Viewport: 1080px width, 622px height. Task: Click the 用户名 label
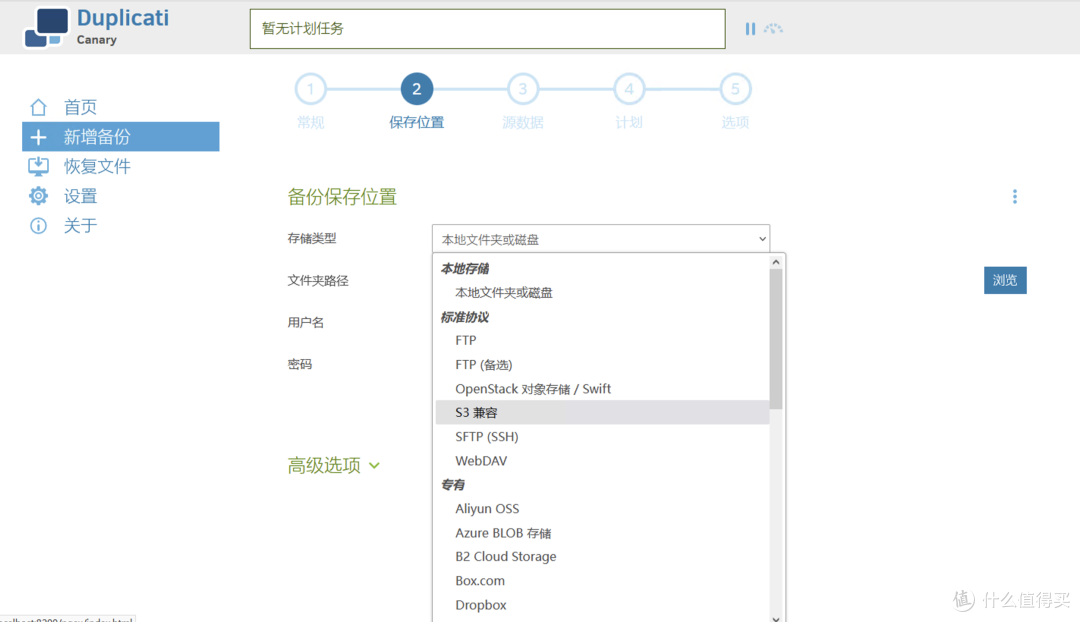[306, 322]
